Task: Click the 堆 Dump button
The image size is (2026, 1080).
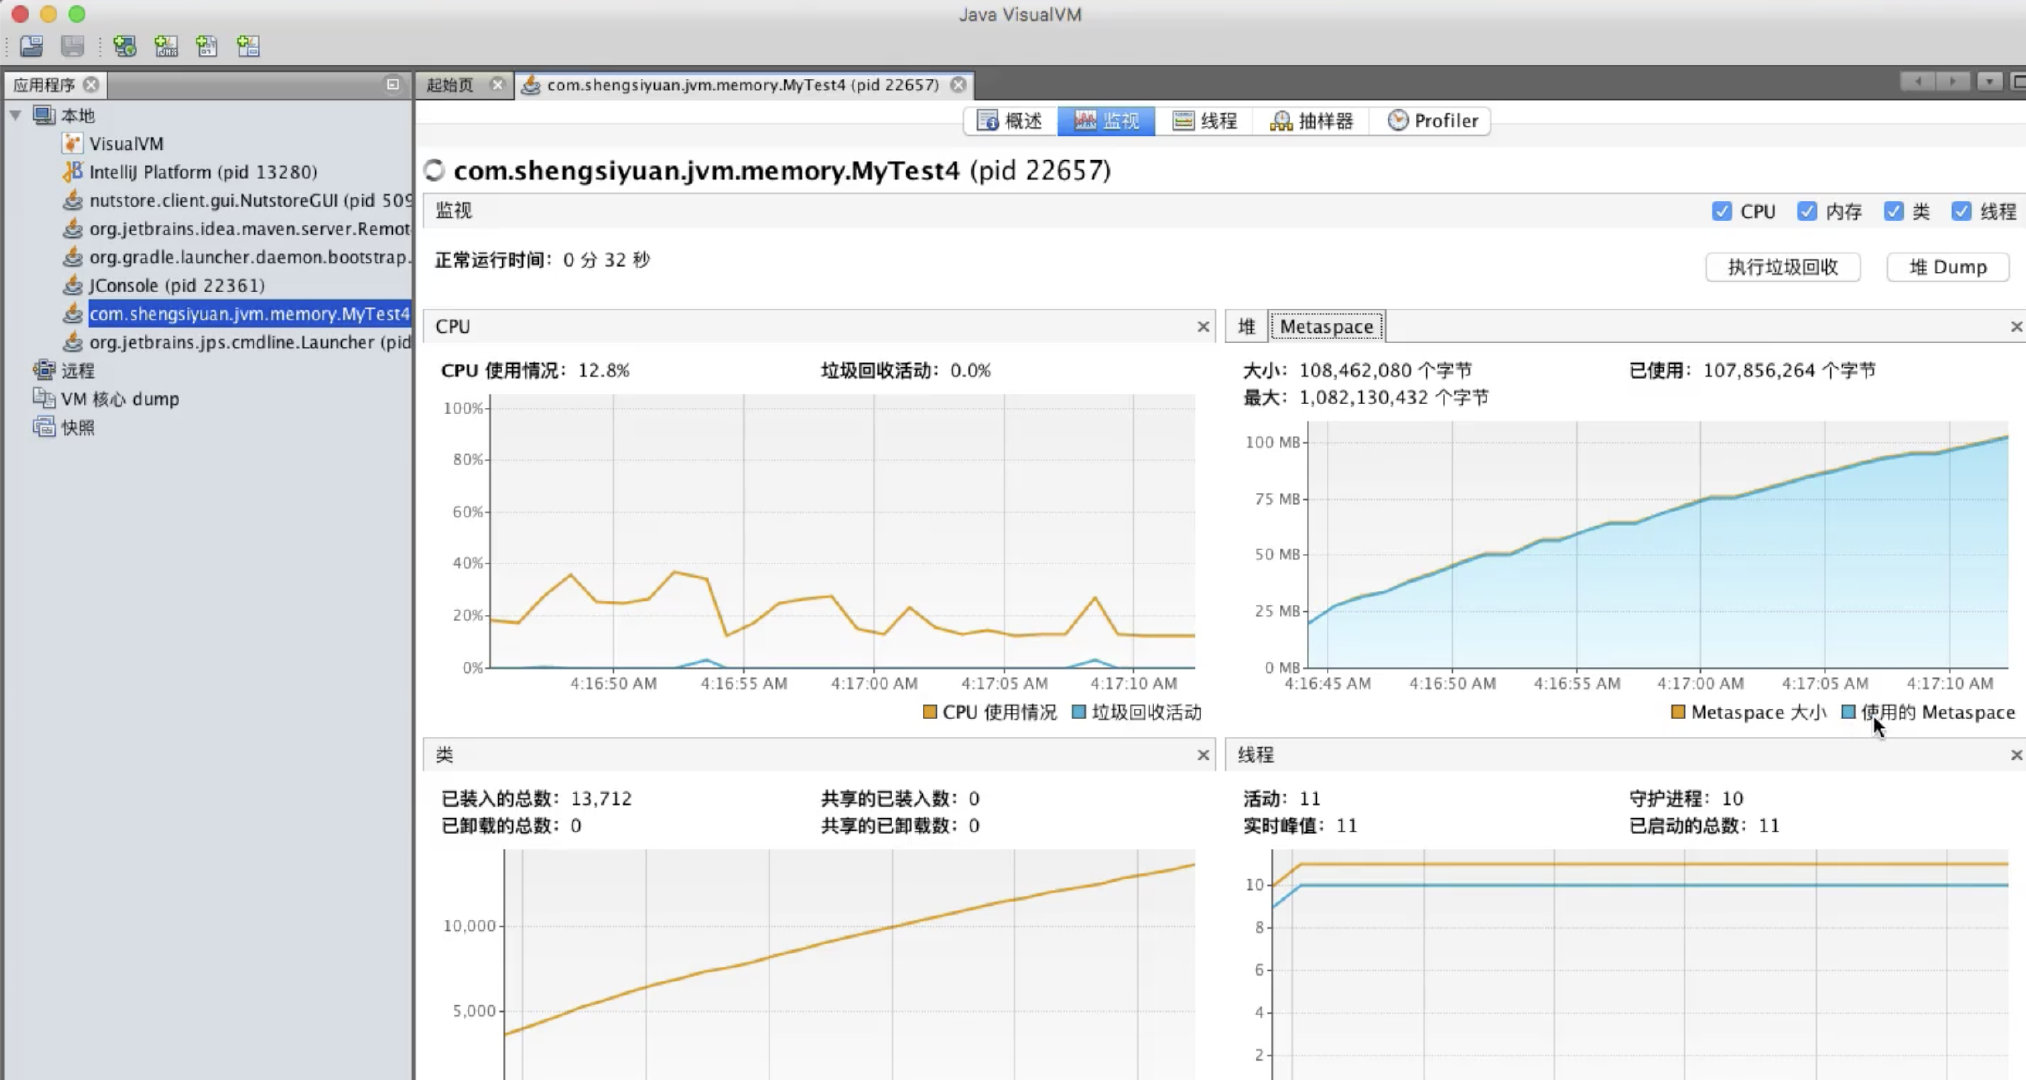Action: (1948, 267)
